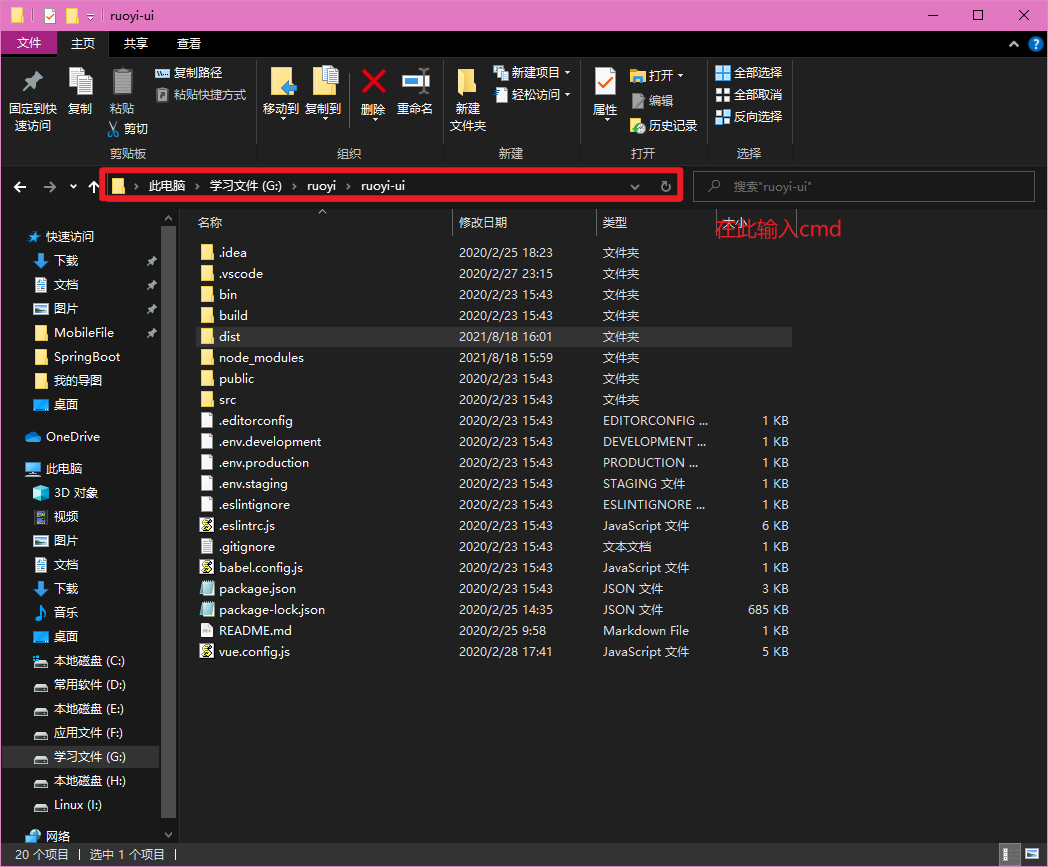Open the New item dropdown
This screenshot has width=1048, height=867.
pos(567,73)
